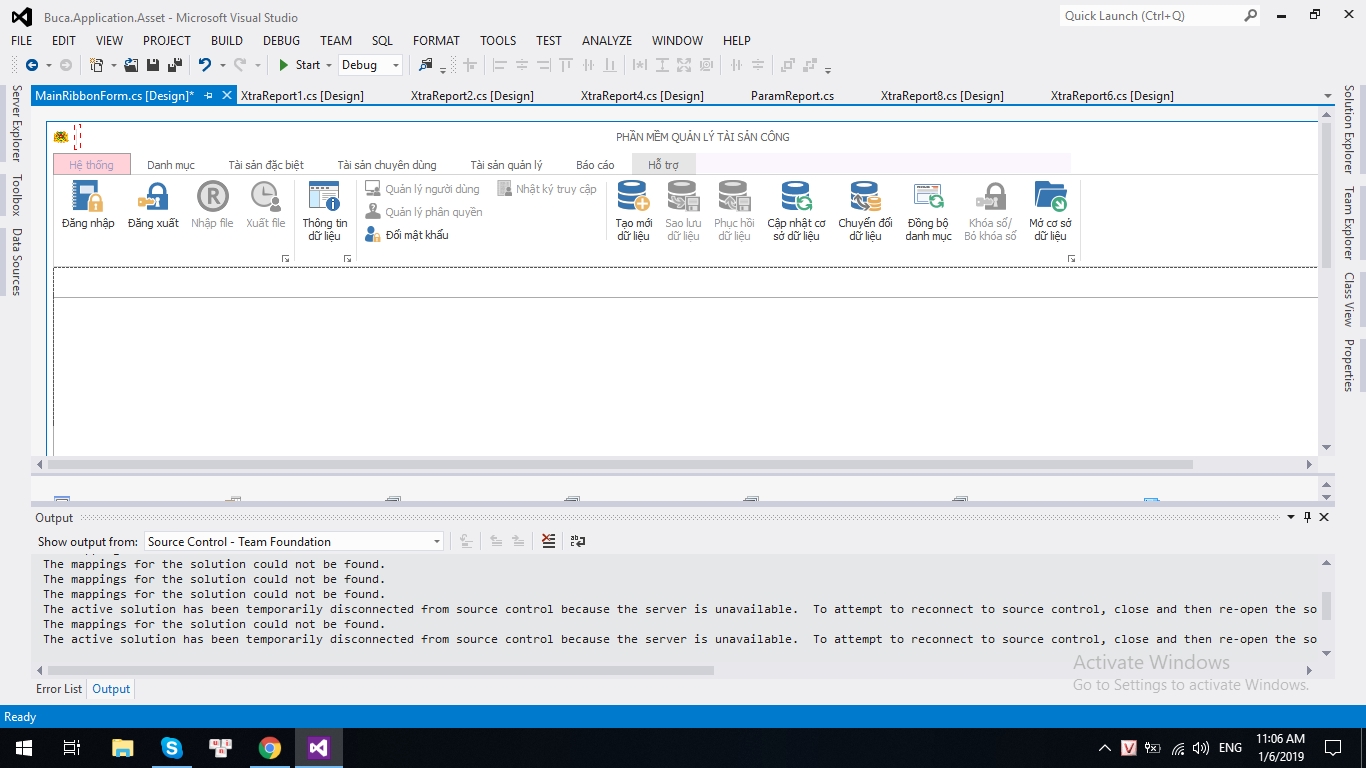The image size is (1366, 768).
Task: Click the Đăng xuất logout icon
Action: (x=153, y=197)
